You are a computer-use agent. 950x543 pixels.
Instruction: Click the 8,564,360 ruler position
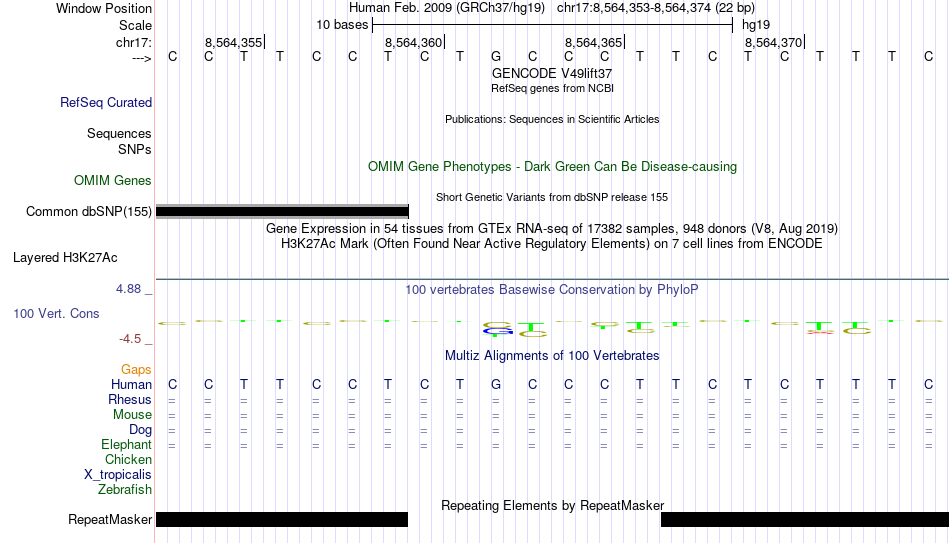[x=414, y=42]
